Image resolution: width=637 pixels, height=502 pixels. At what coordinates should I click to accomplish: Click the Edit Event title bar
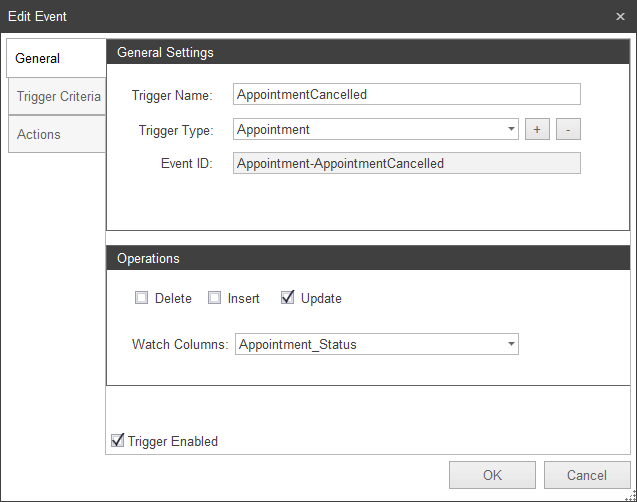pyautogui.click(x=300, y=16)
